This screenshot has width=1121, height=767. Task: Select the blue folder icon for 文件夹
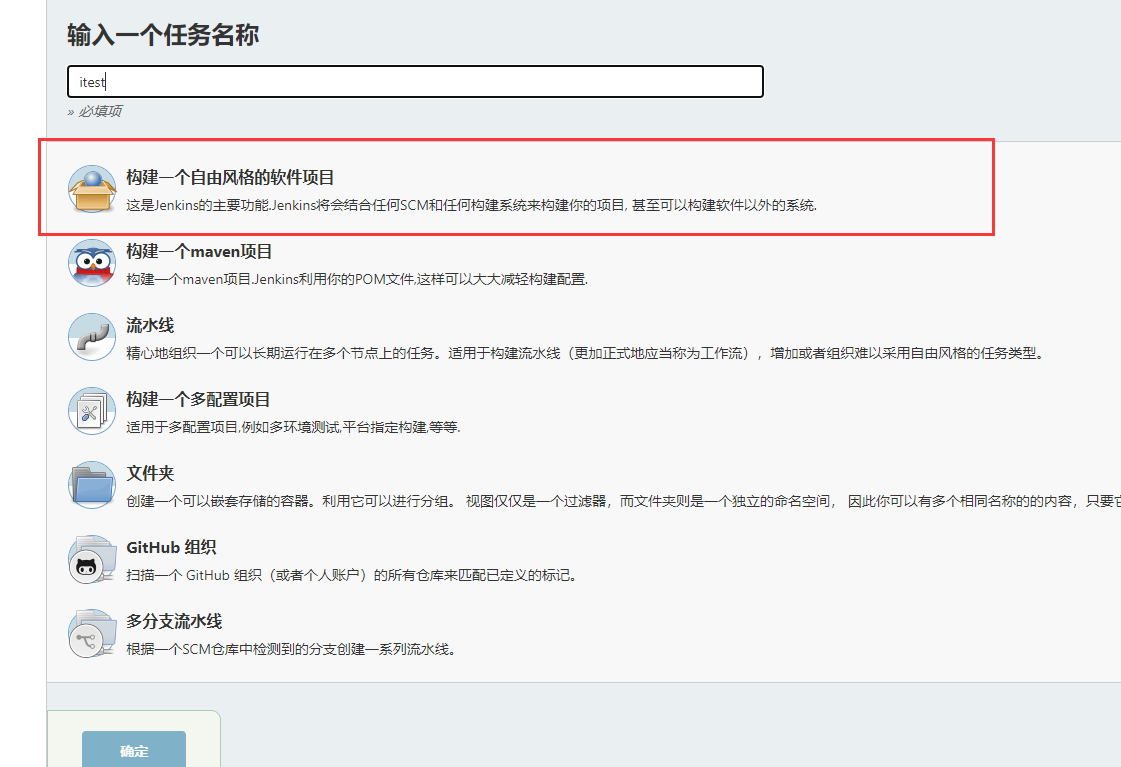point(92,485)
